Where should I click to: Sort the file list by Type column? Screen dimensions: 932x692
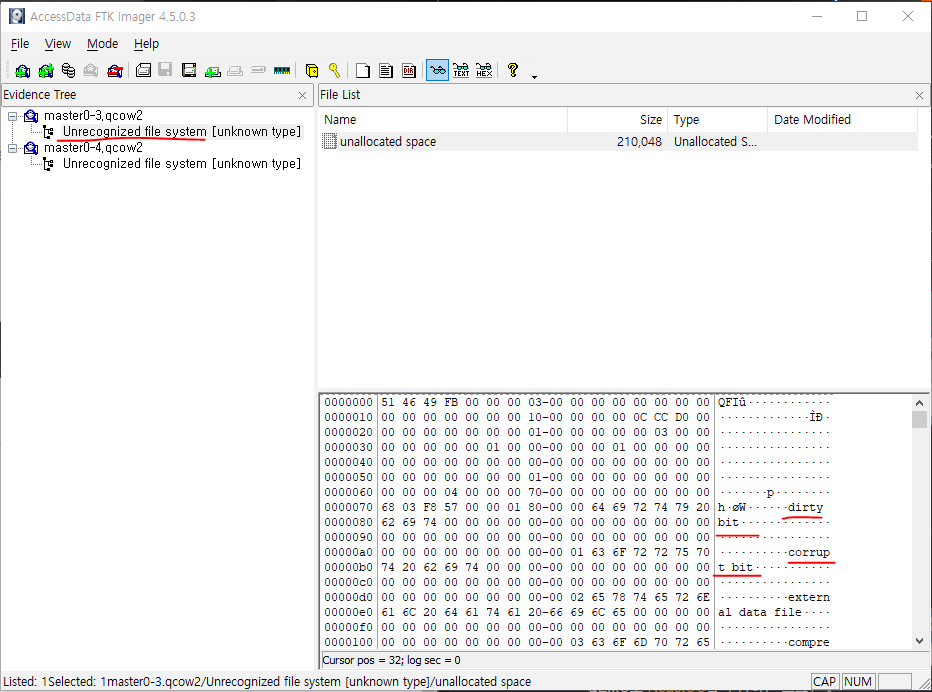click(x=717, y=119)
